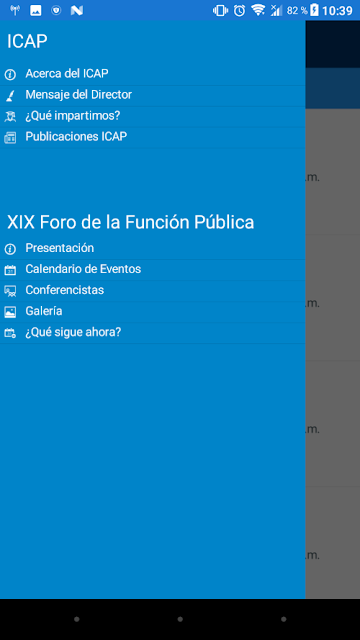Open Acerca del ICAP menu entry
Screen dimensions: 360x640
click(x=153, y=74)
